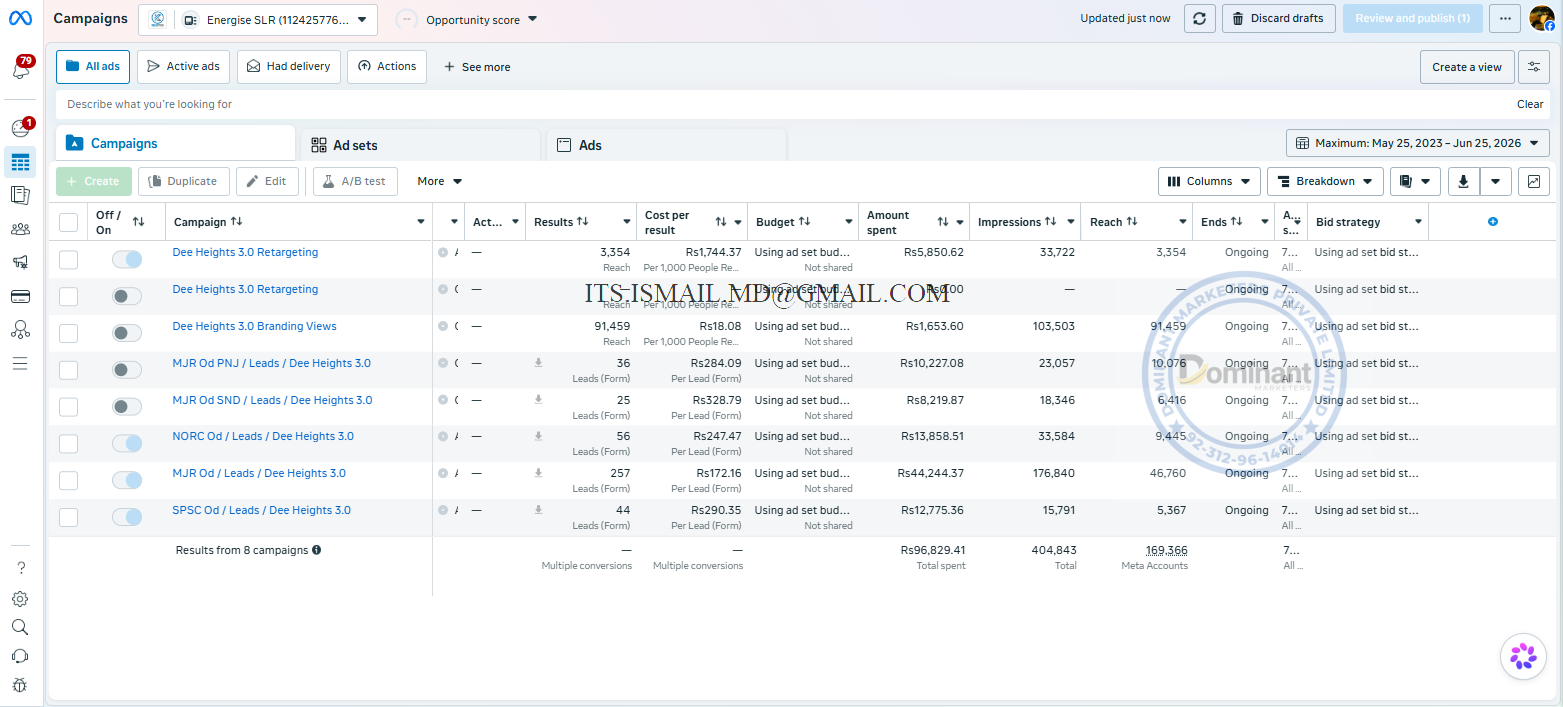This screenshot has height=707, width=1563.
Task: Open the Billing card icon in the sidebar
Action: [x=20, y=296]
